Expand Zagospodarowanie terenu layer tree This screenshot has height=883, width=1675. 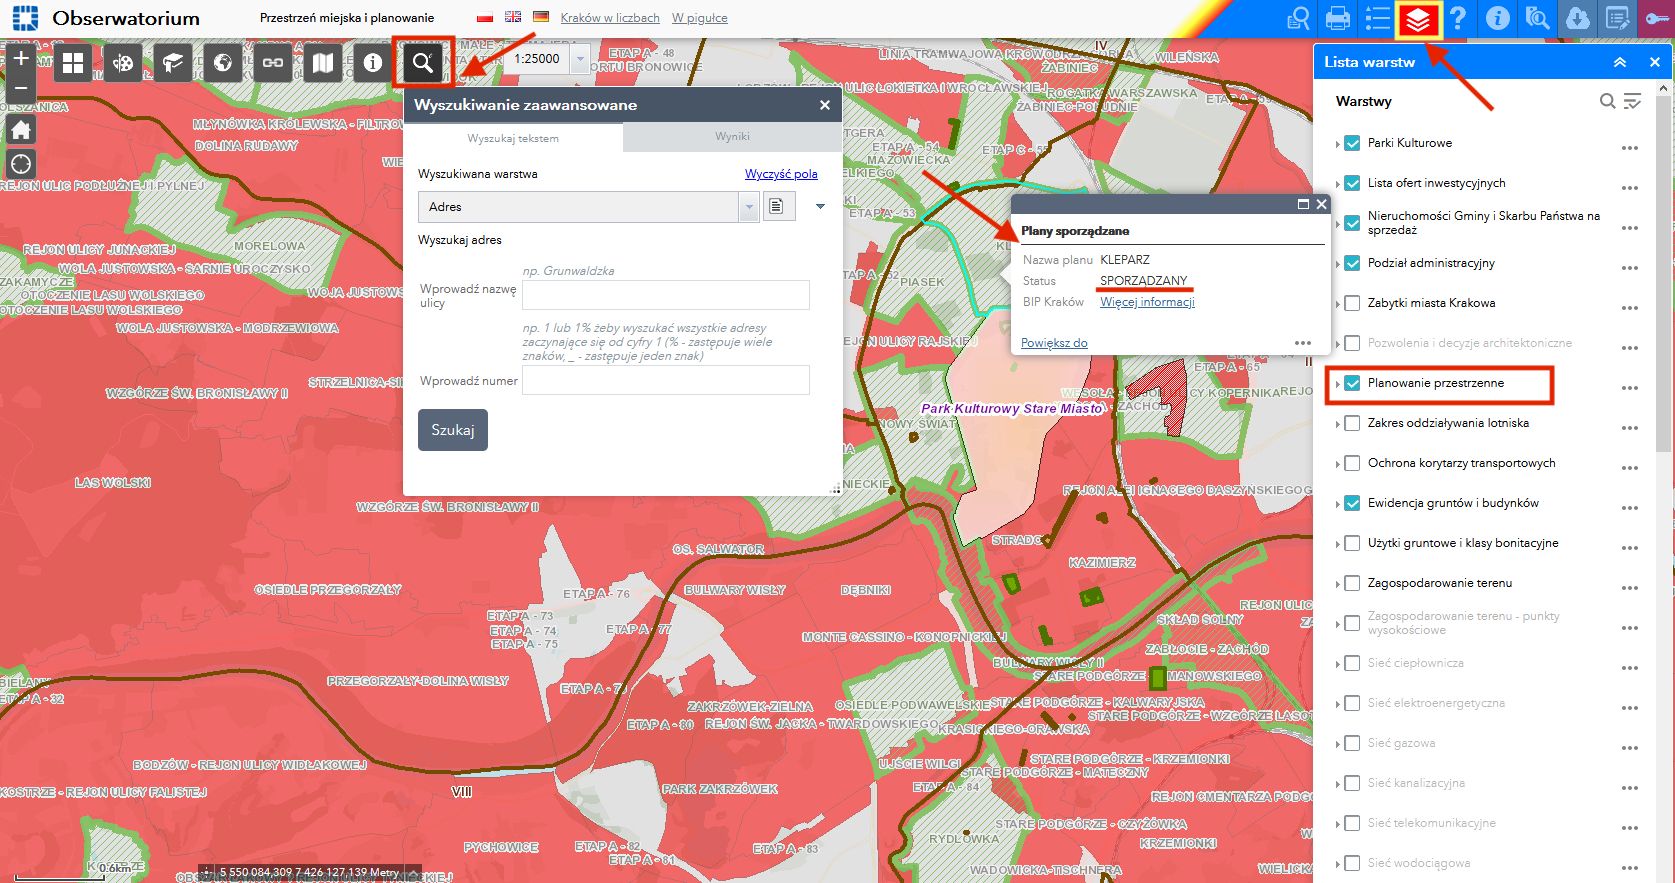(x=1337, y=584)
